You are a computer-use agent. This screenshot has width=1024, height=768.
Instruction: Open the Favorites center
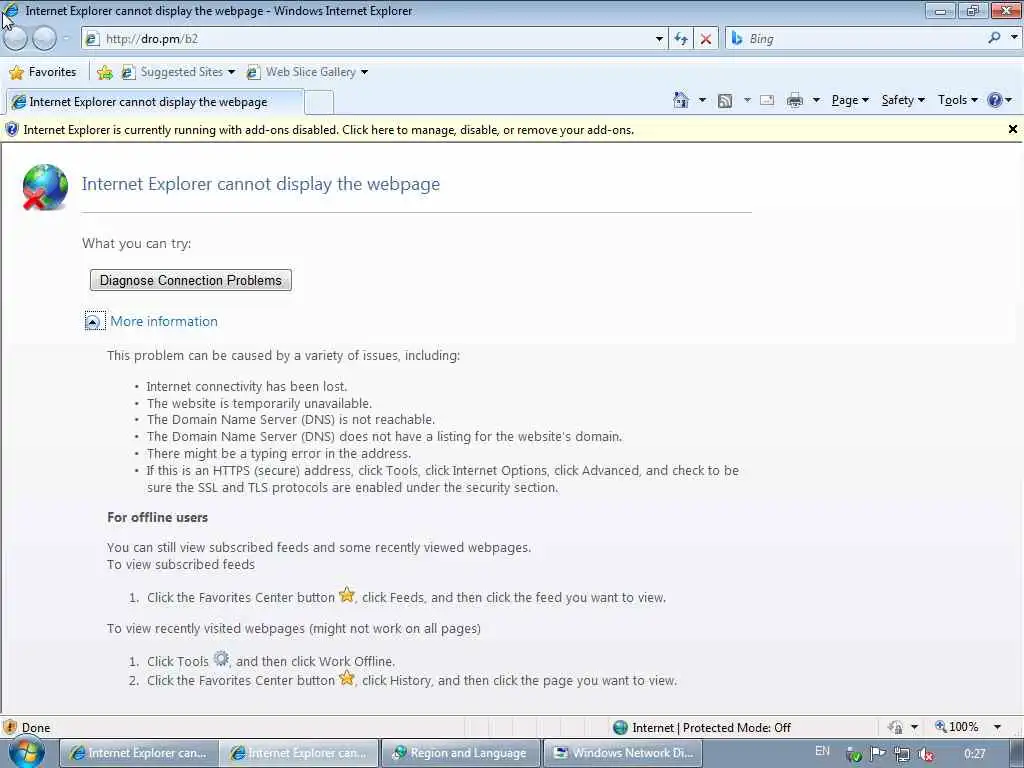[43, 72]
